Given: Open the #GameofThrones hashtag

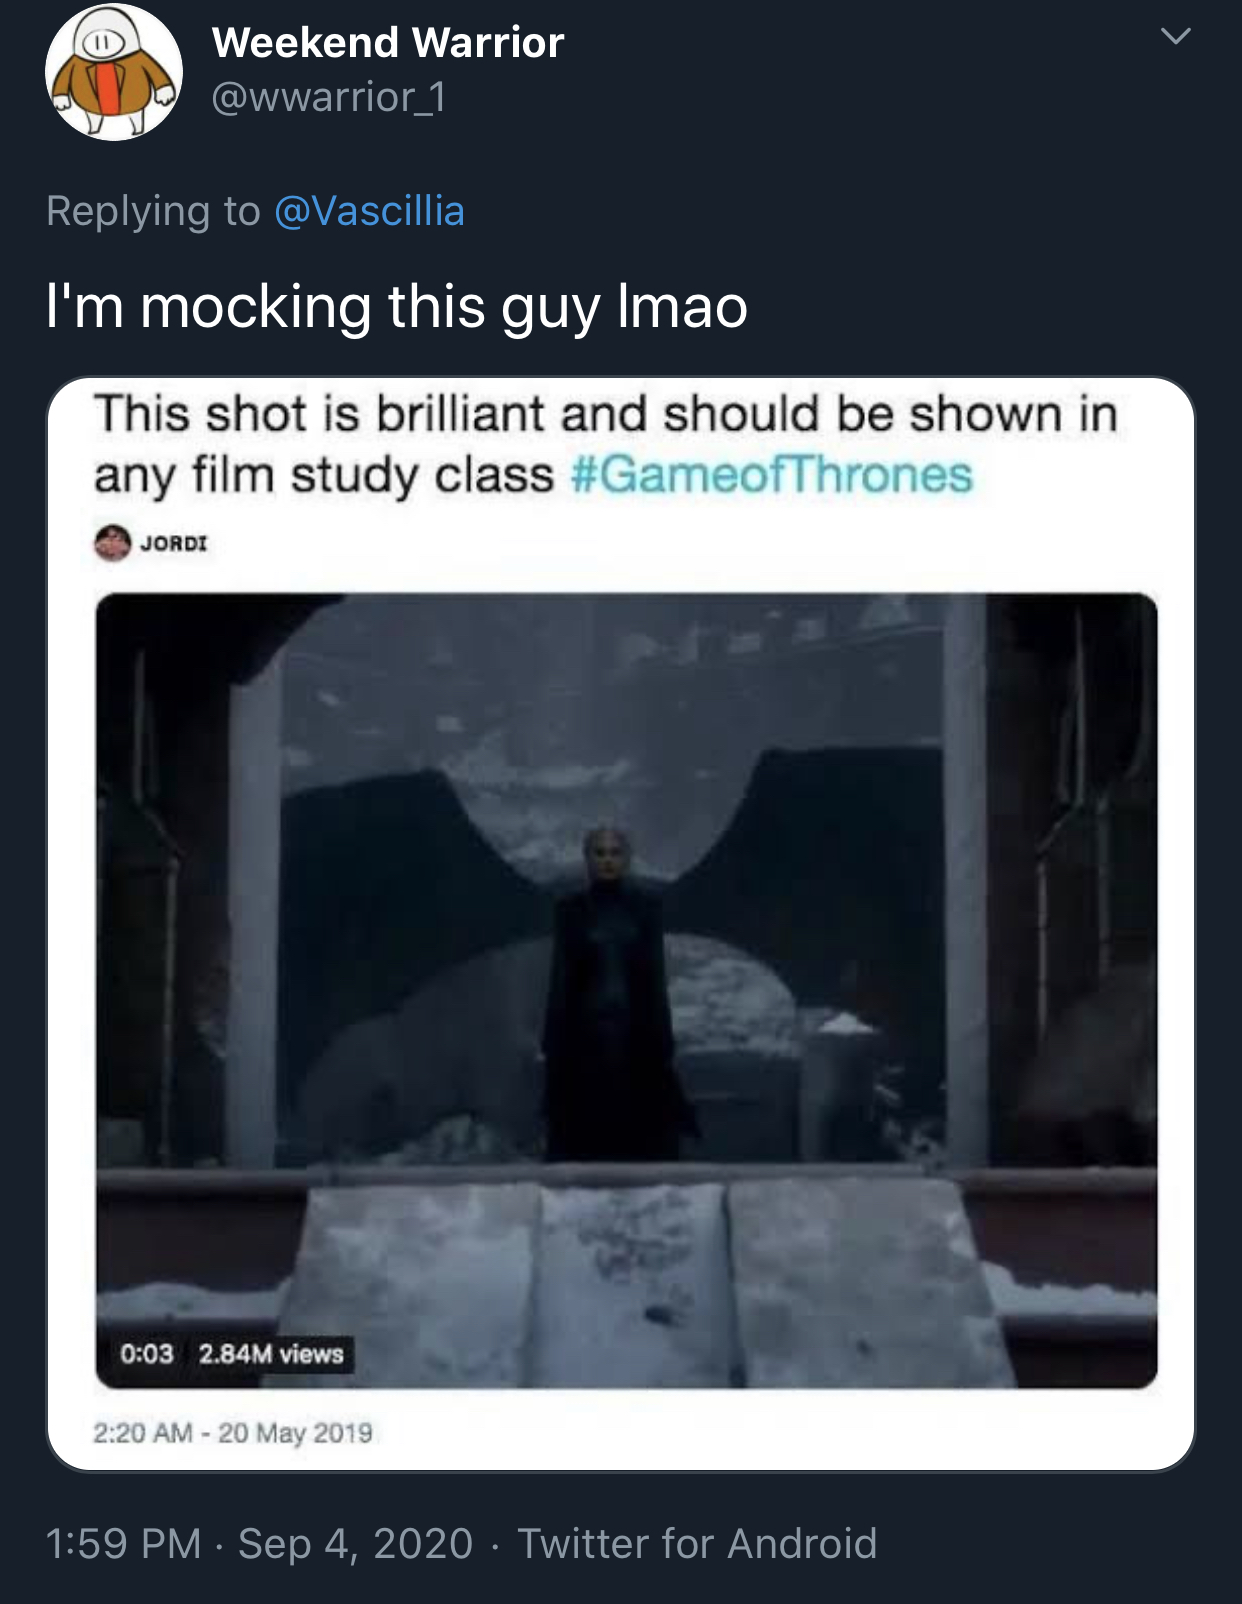Looking at the screenshot, I should pyautogui.click(x=771, y=474).
